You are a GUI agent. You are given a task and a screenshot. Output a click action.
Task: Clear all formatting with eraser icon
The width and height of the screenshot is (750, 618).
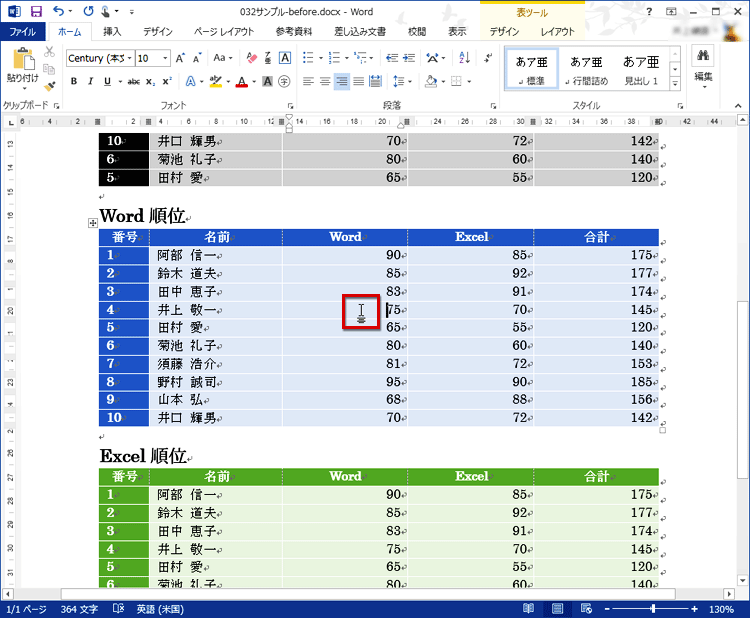click(x=252, y=58)
